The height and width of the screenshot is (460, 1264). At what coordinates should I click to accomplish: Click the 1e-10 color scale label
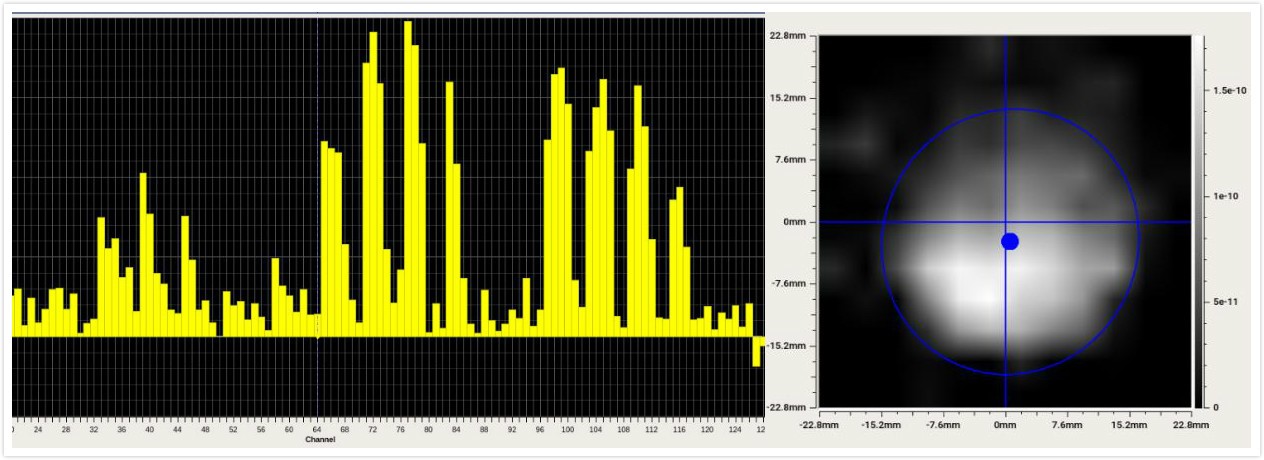coord(1225,196)
